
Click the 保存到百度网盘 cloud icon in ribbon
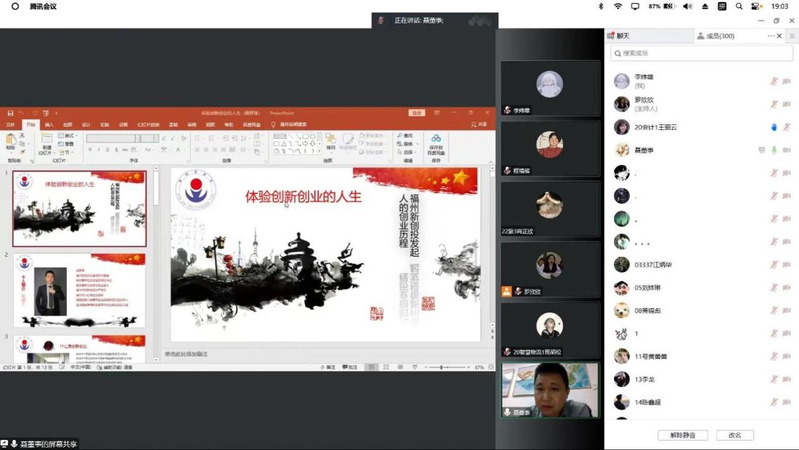pyautogui.click(x=436, y=139)
